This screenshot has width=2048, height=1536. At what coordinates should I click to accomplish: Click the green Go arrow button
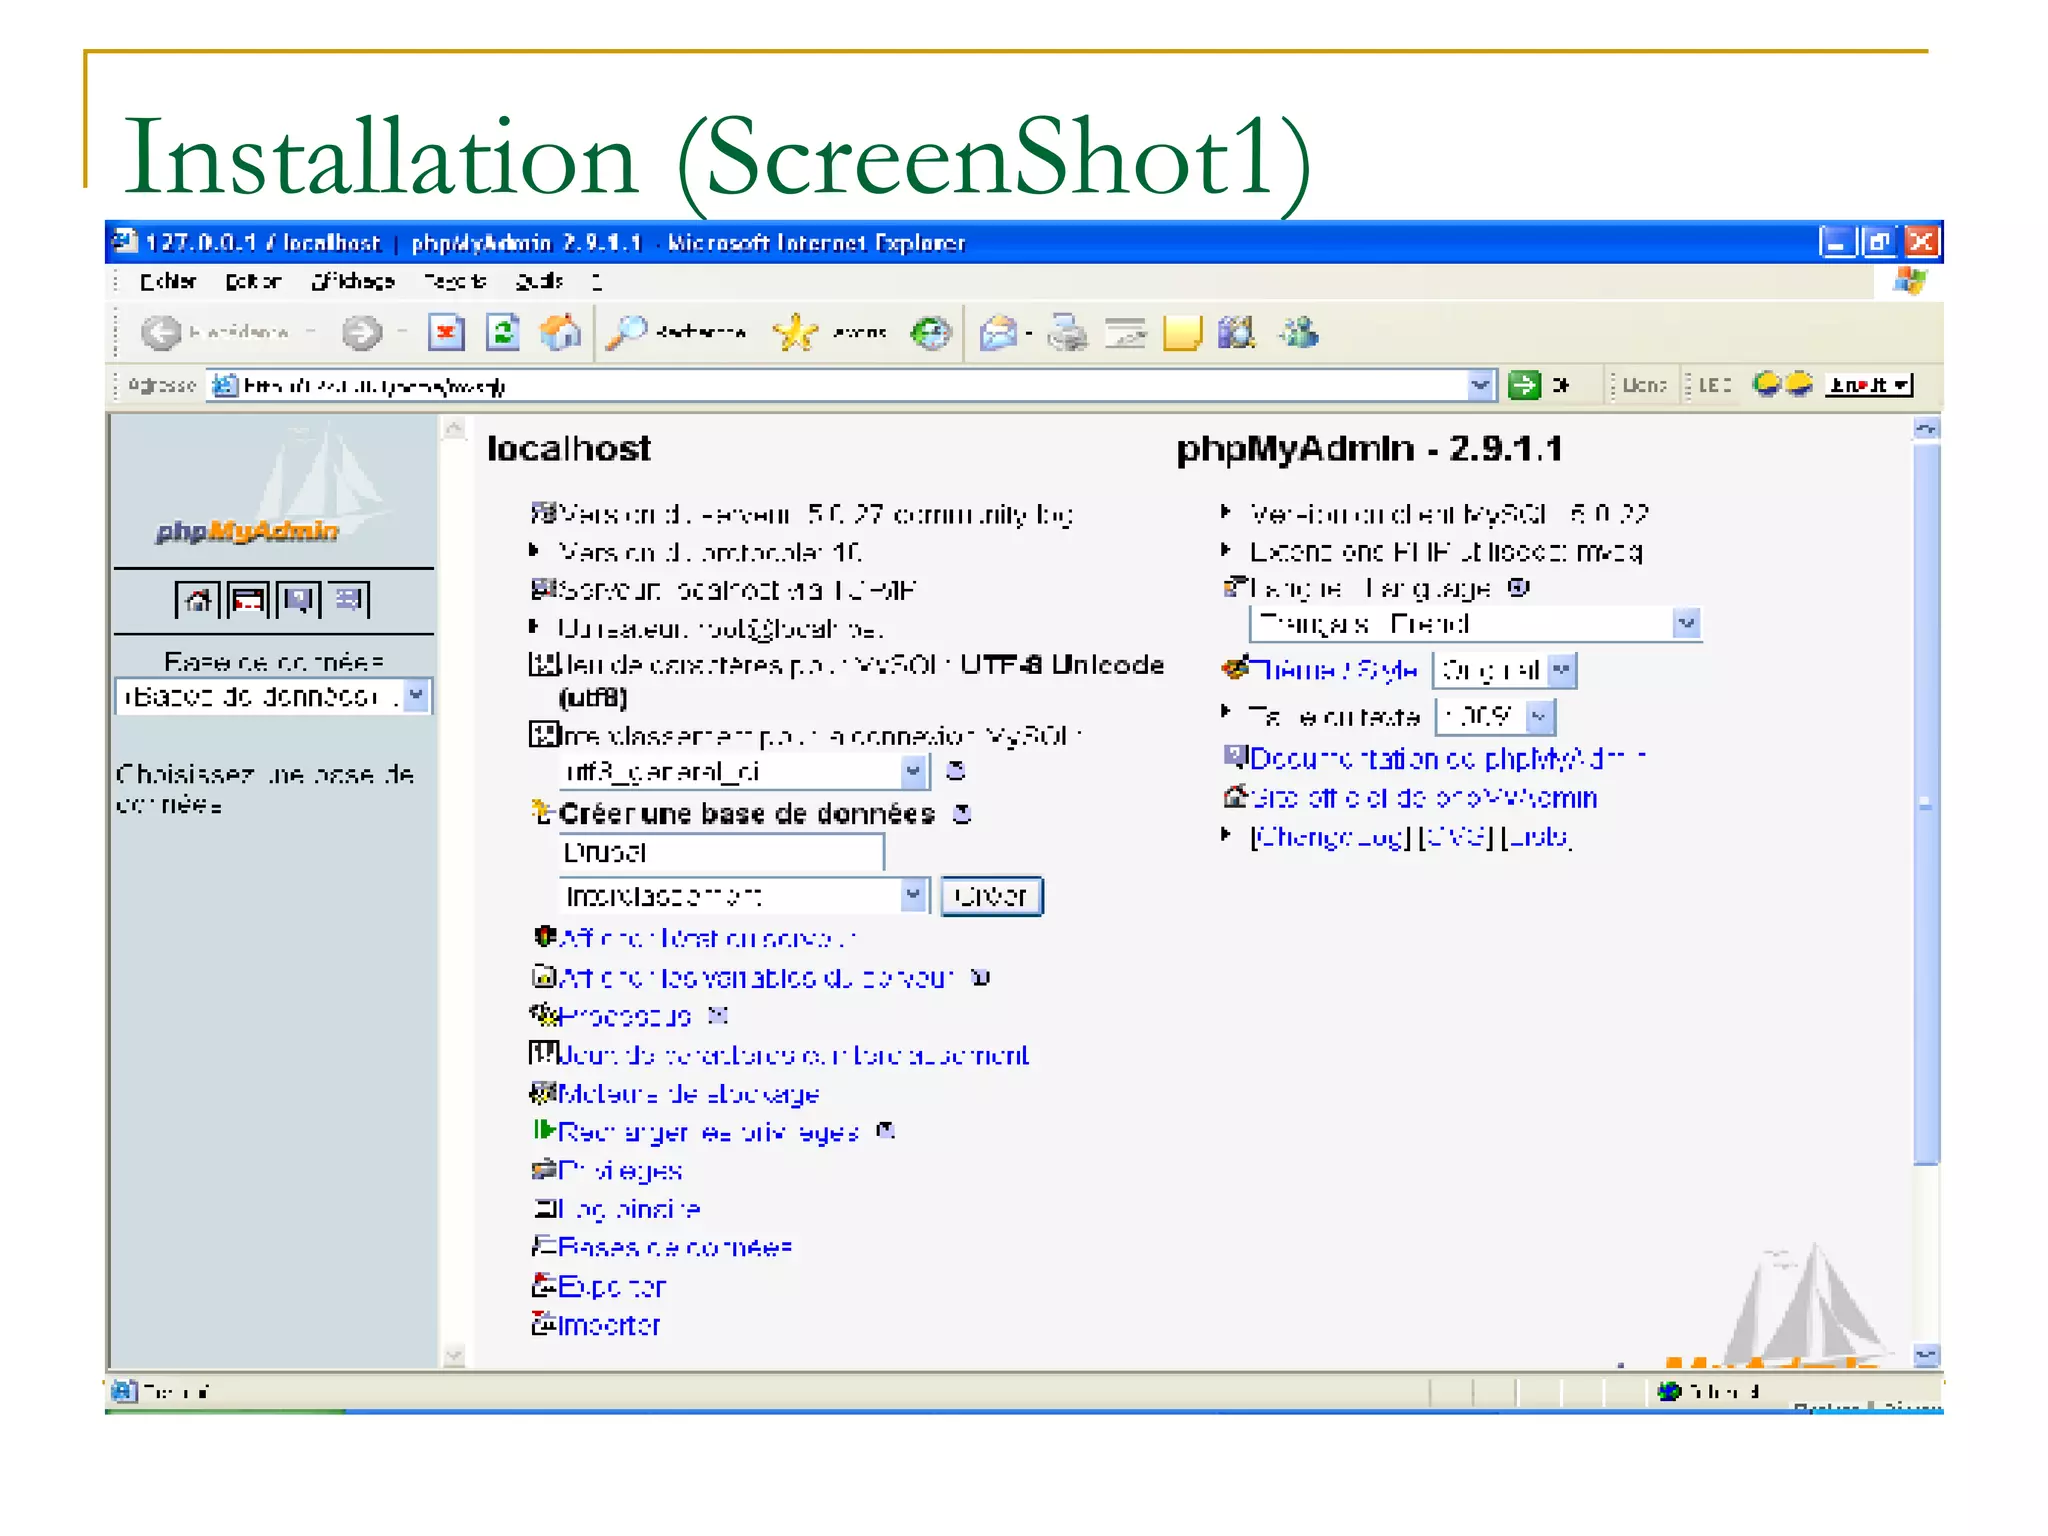(1524, 385)
